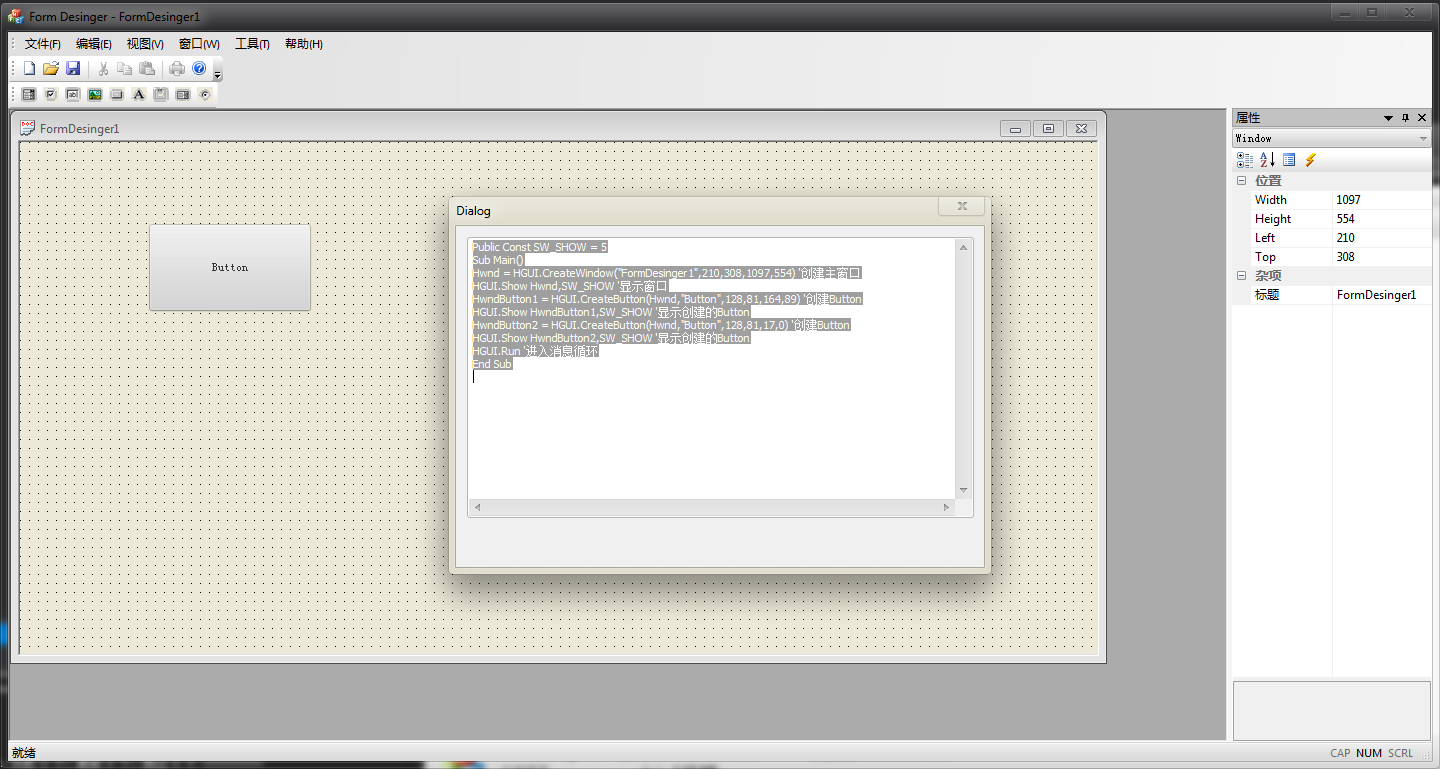1440x769 pixels.
Task: Open the 窗口(W) menu
Action: (199, 44)
